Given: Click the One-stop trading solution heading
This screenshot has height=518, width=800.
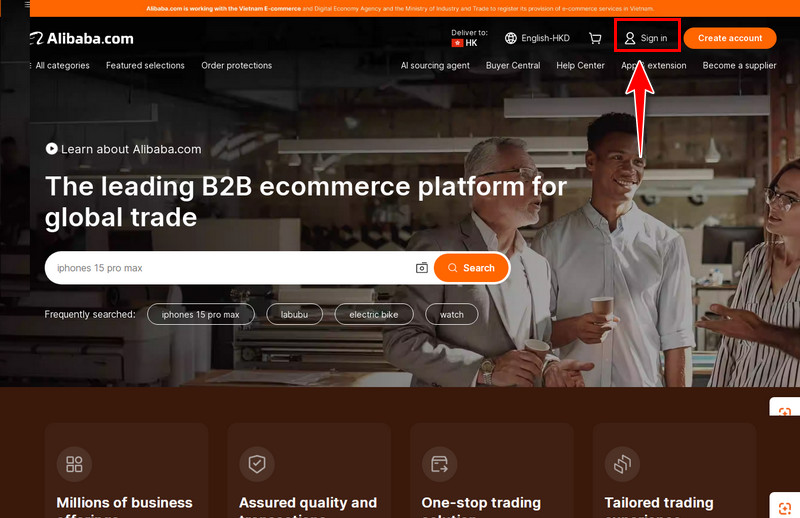Looking at the screenshot, I should coord(481,506).
